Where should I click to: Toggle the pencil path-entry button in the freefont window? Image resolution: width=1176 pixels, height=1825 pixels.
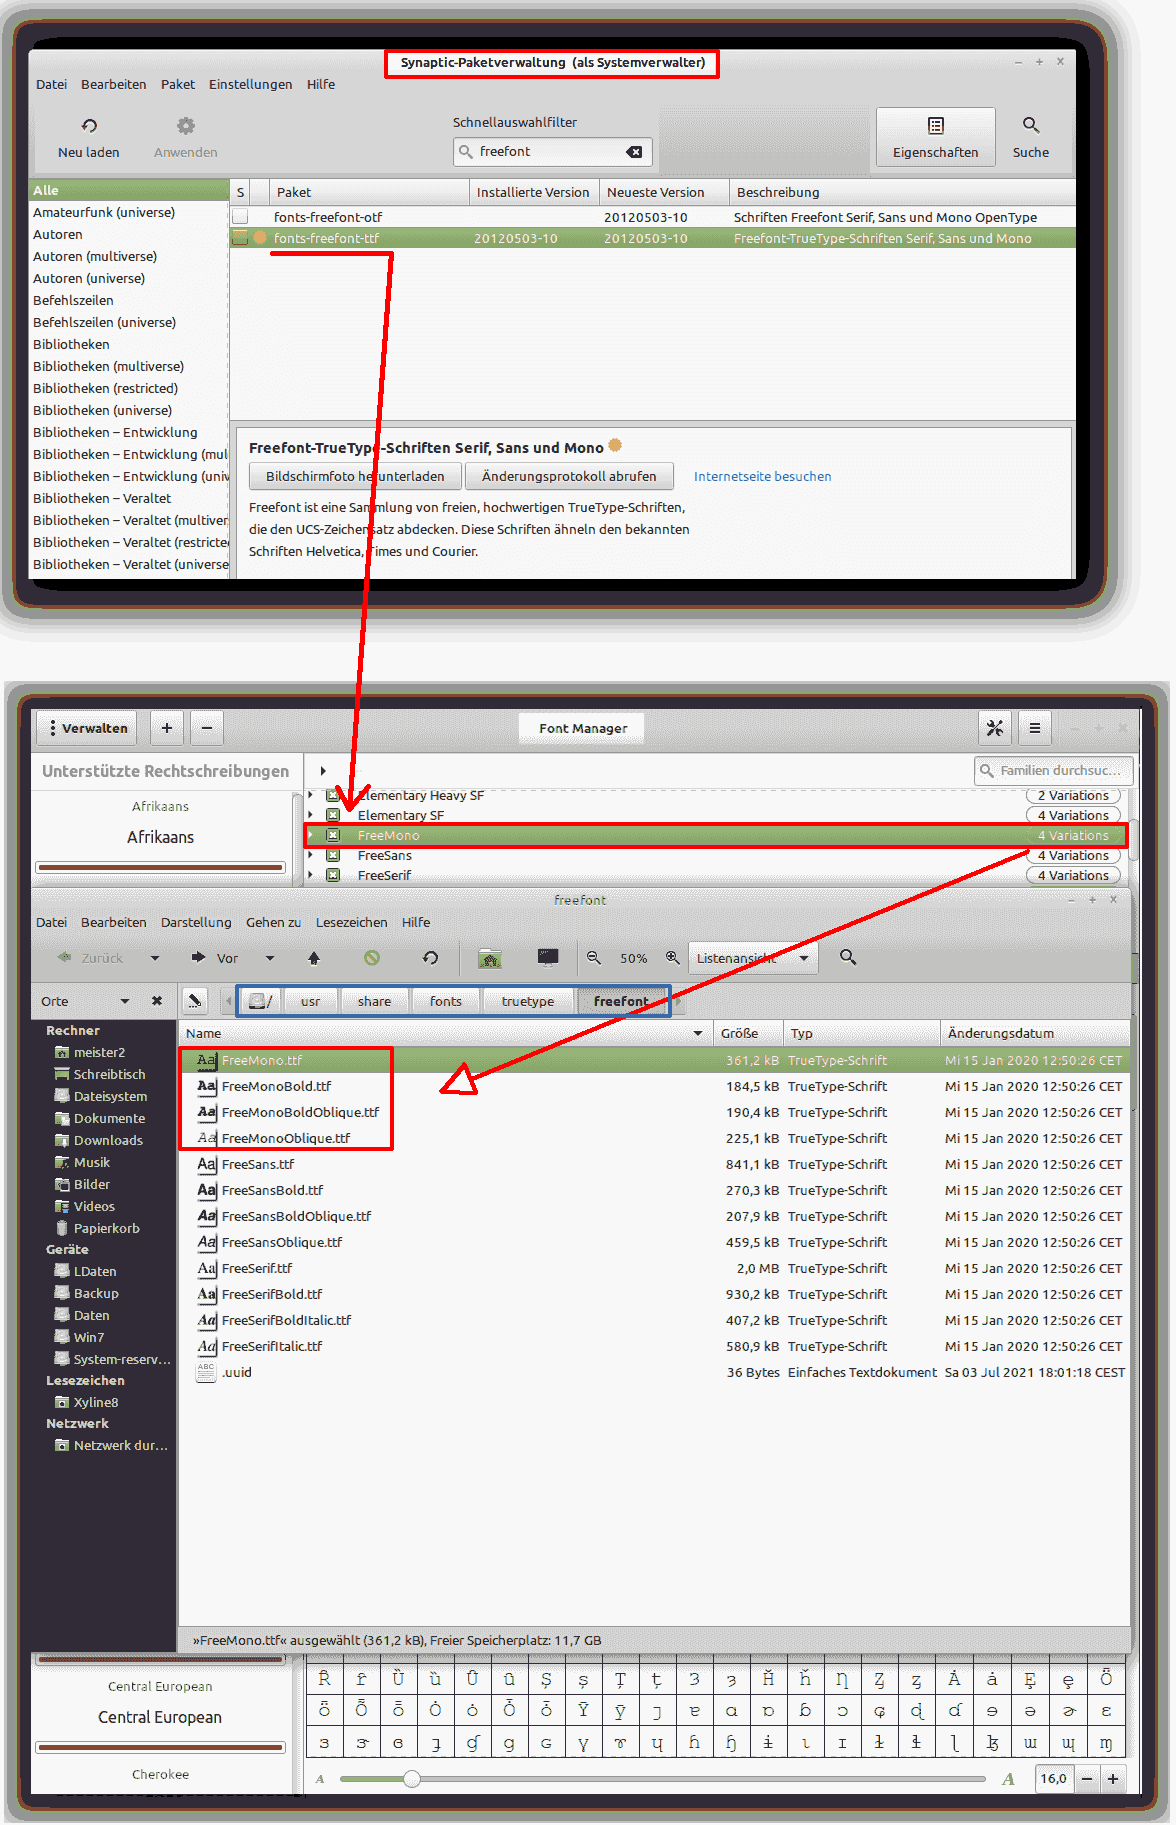(x=195, y=1001)
